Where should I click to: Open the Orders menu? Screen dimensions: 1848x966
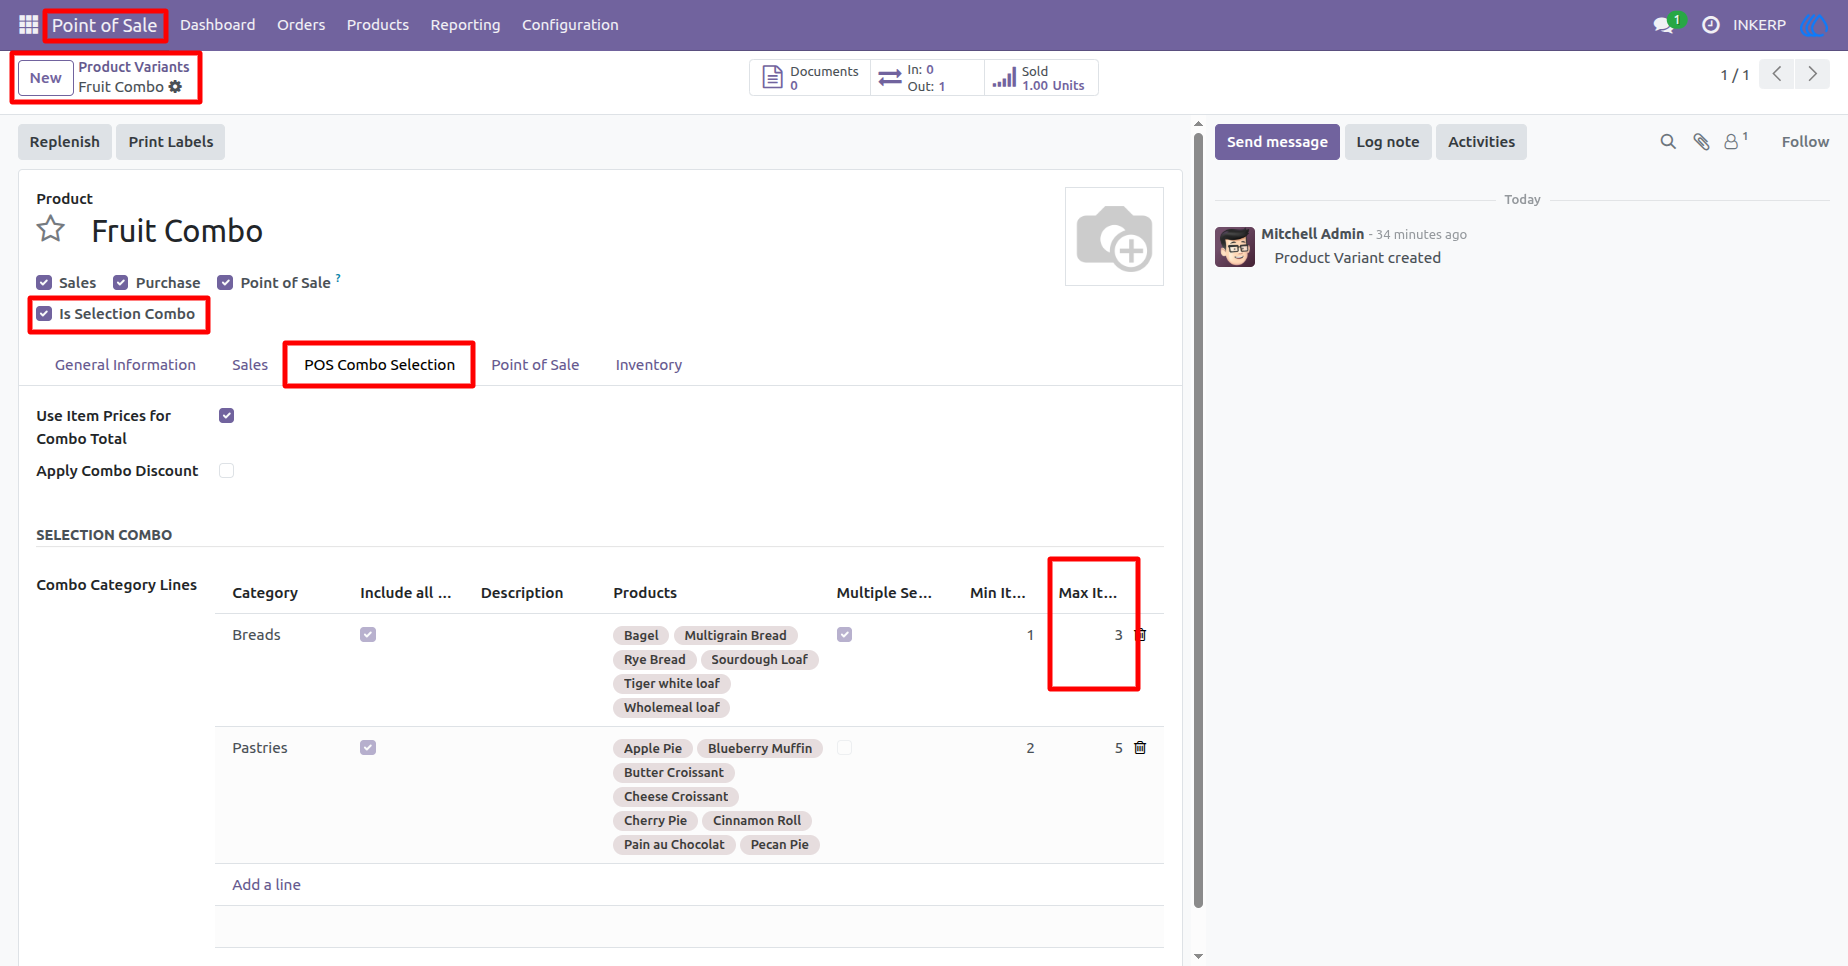tap(301, 25)
